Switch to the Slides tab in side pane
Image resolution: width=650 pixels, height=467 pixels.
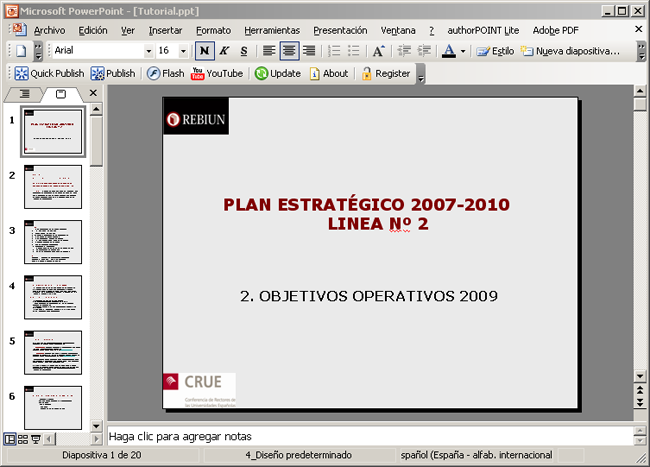coord(61,94)
